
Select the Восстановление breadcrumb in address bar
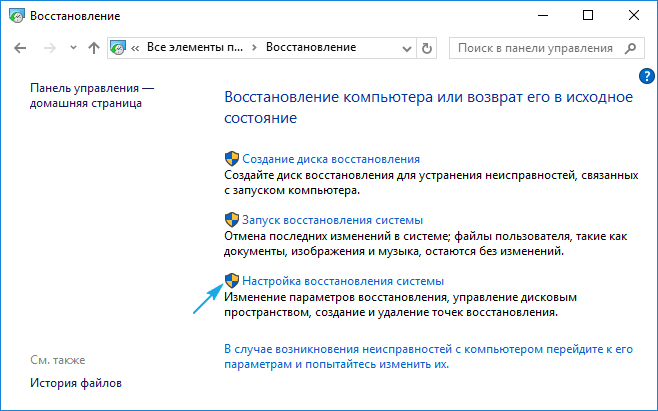[309, 48]
